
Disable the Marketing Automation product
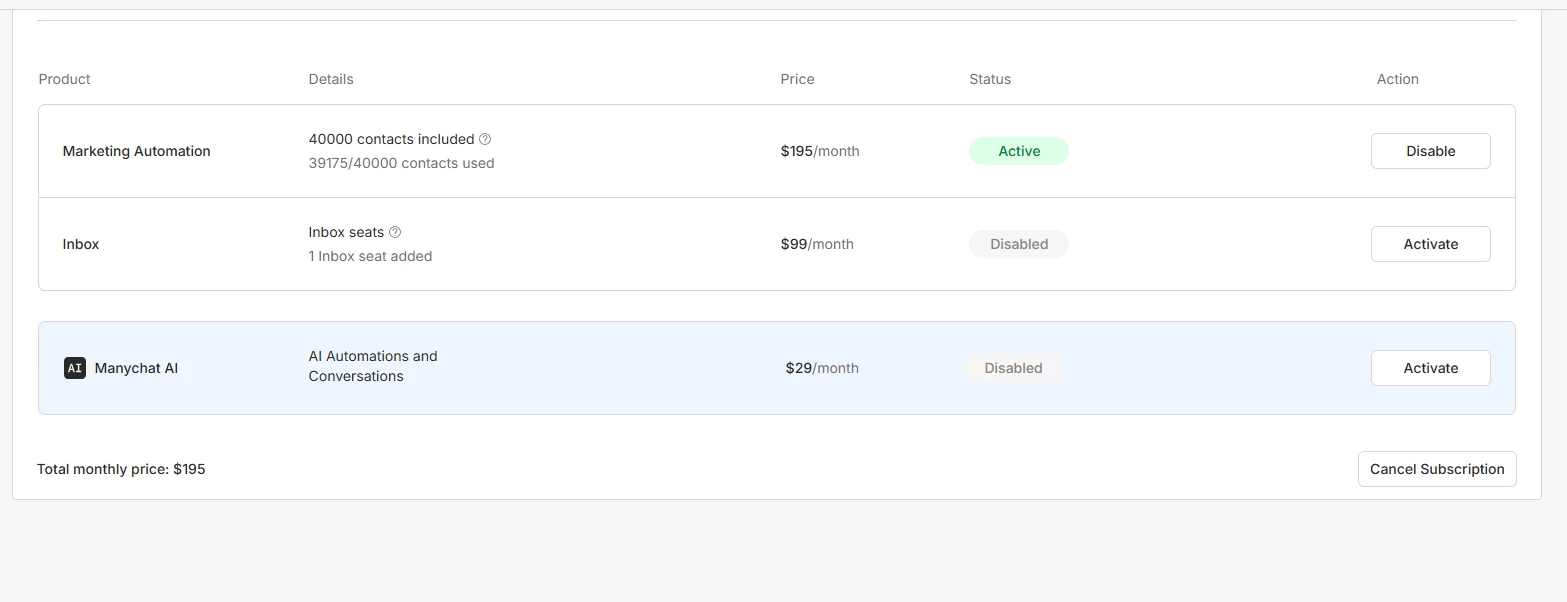pos(1430,151)
